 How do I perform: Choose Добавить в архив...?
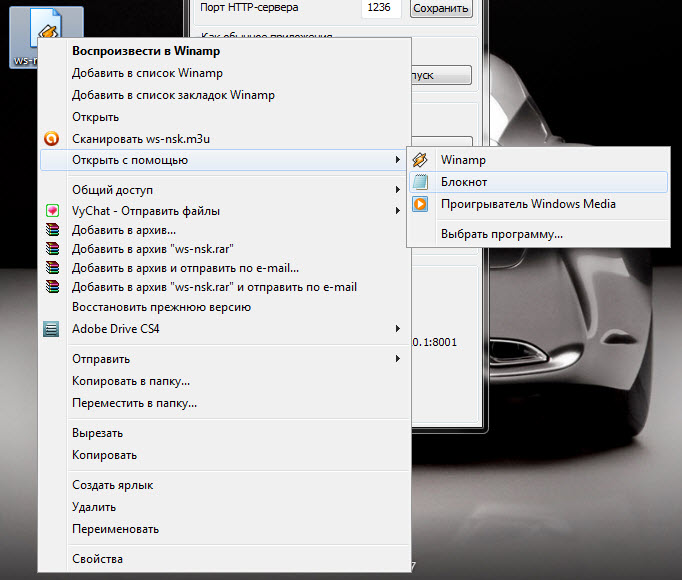tap(225, 230)
